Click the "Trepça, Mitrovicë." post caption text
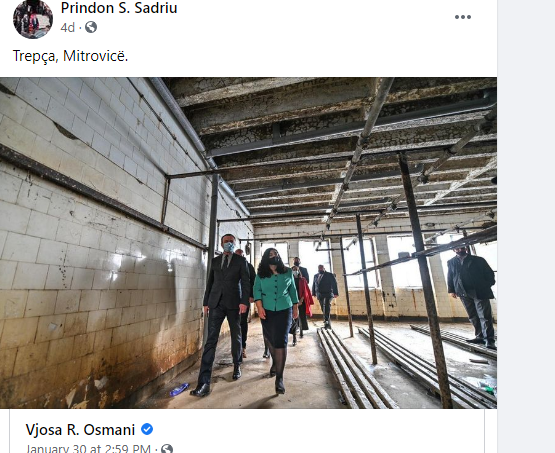 [x=70, y=56]
